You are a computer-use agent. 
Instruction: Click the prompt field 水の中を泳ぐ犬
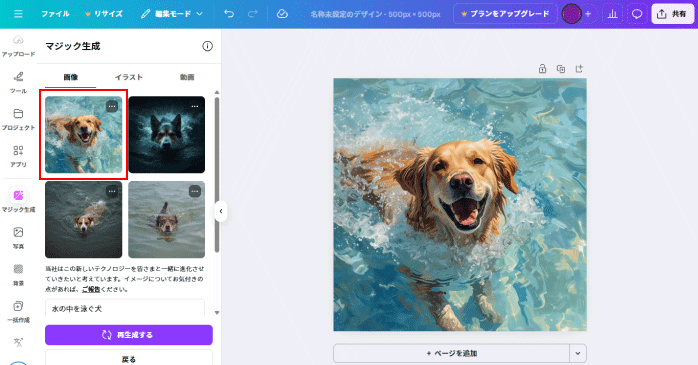pyautogui.click(x=125, y=308)
